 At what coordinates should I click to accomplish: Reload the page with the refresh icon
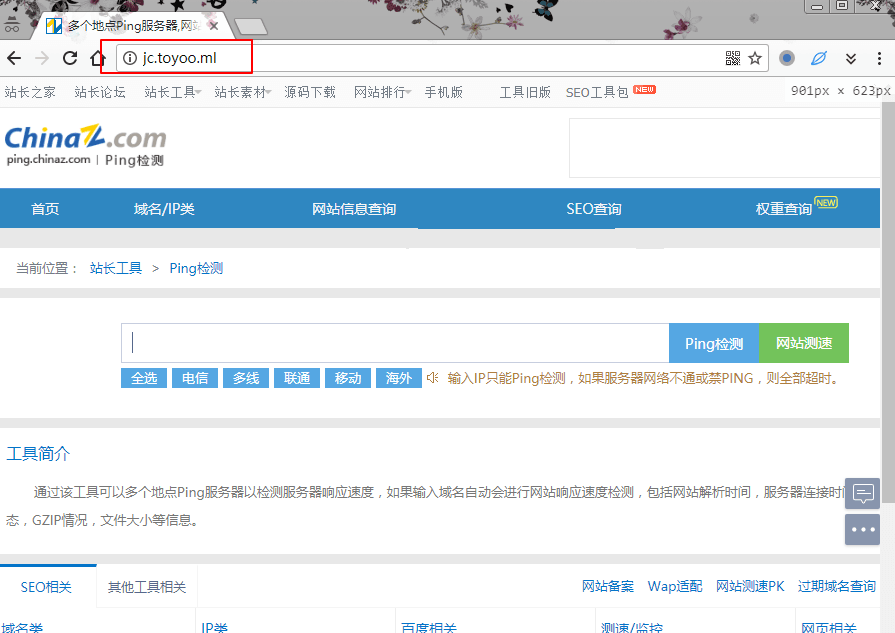click(x=70, y=58)
